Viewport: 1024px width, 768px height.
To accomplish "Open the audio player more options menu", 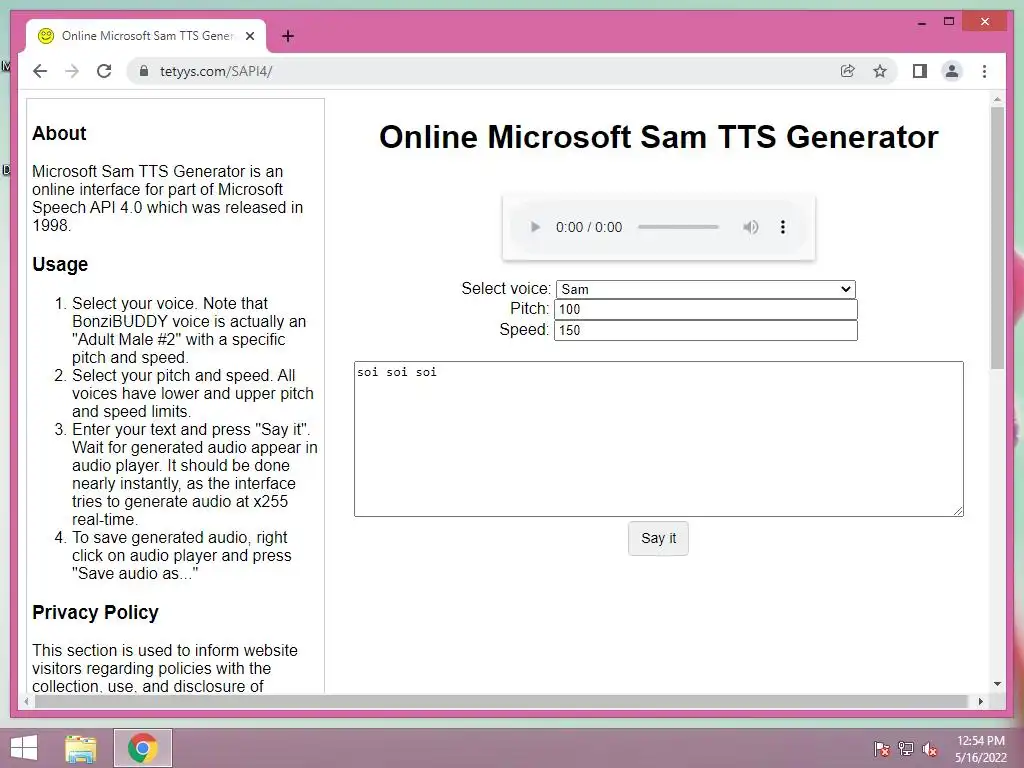I will click(x=782, y=227).
